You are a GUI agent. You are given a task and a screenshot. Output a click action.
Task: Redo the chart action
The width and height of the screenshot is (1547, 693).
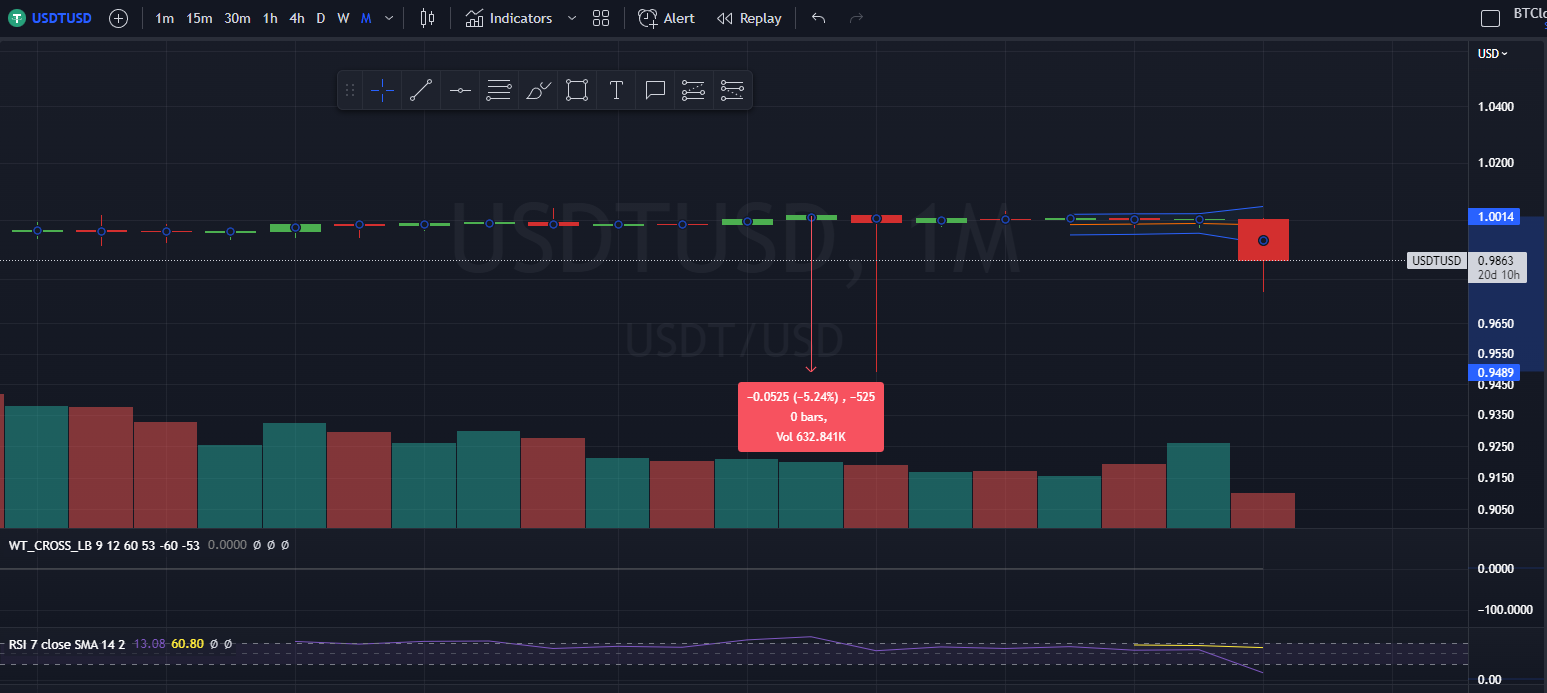tap(856, 18)
